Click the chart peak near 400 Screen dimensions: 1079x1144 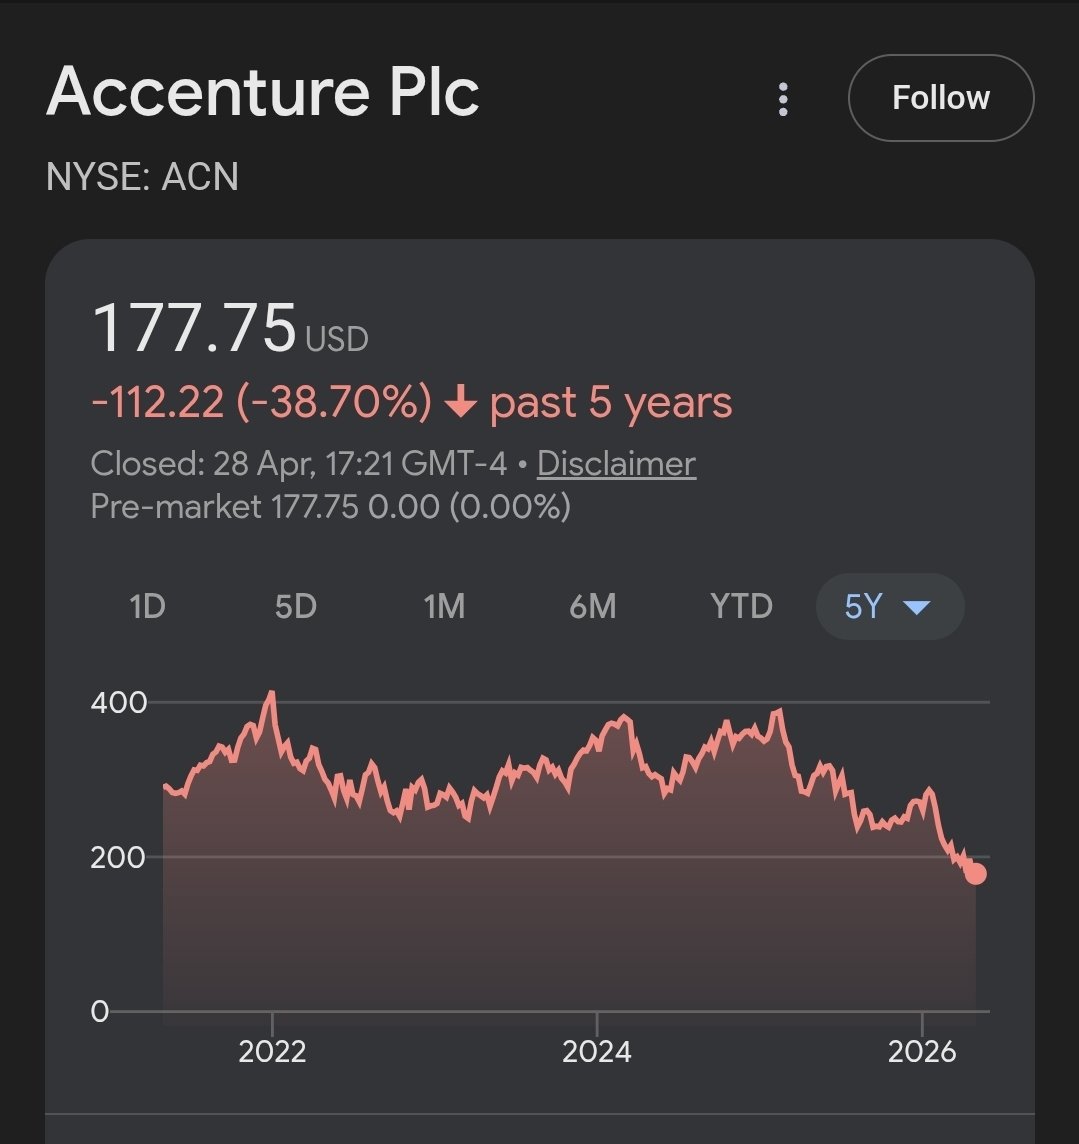(271, 693)
